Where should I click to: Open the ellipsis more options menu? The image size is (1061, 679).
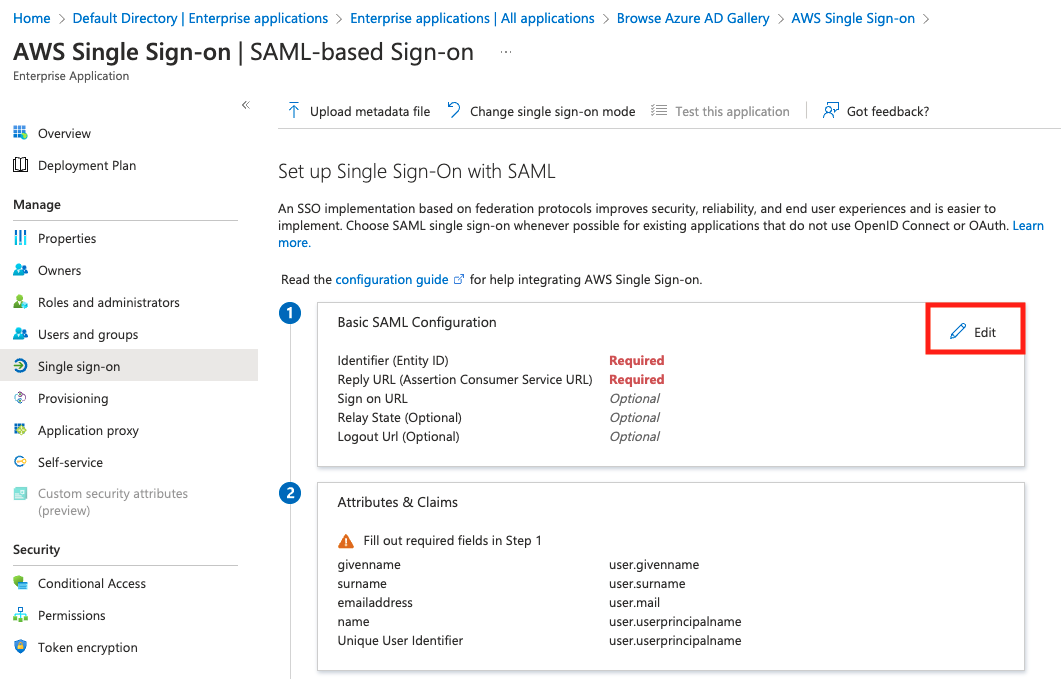click(506, 52)
